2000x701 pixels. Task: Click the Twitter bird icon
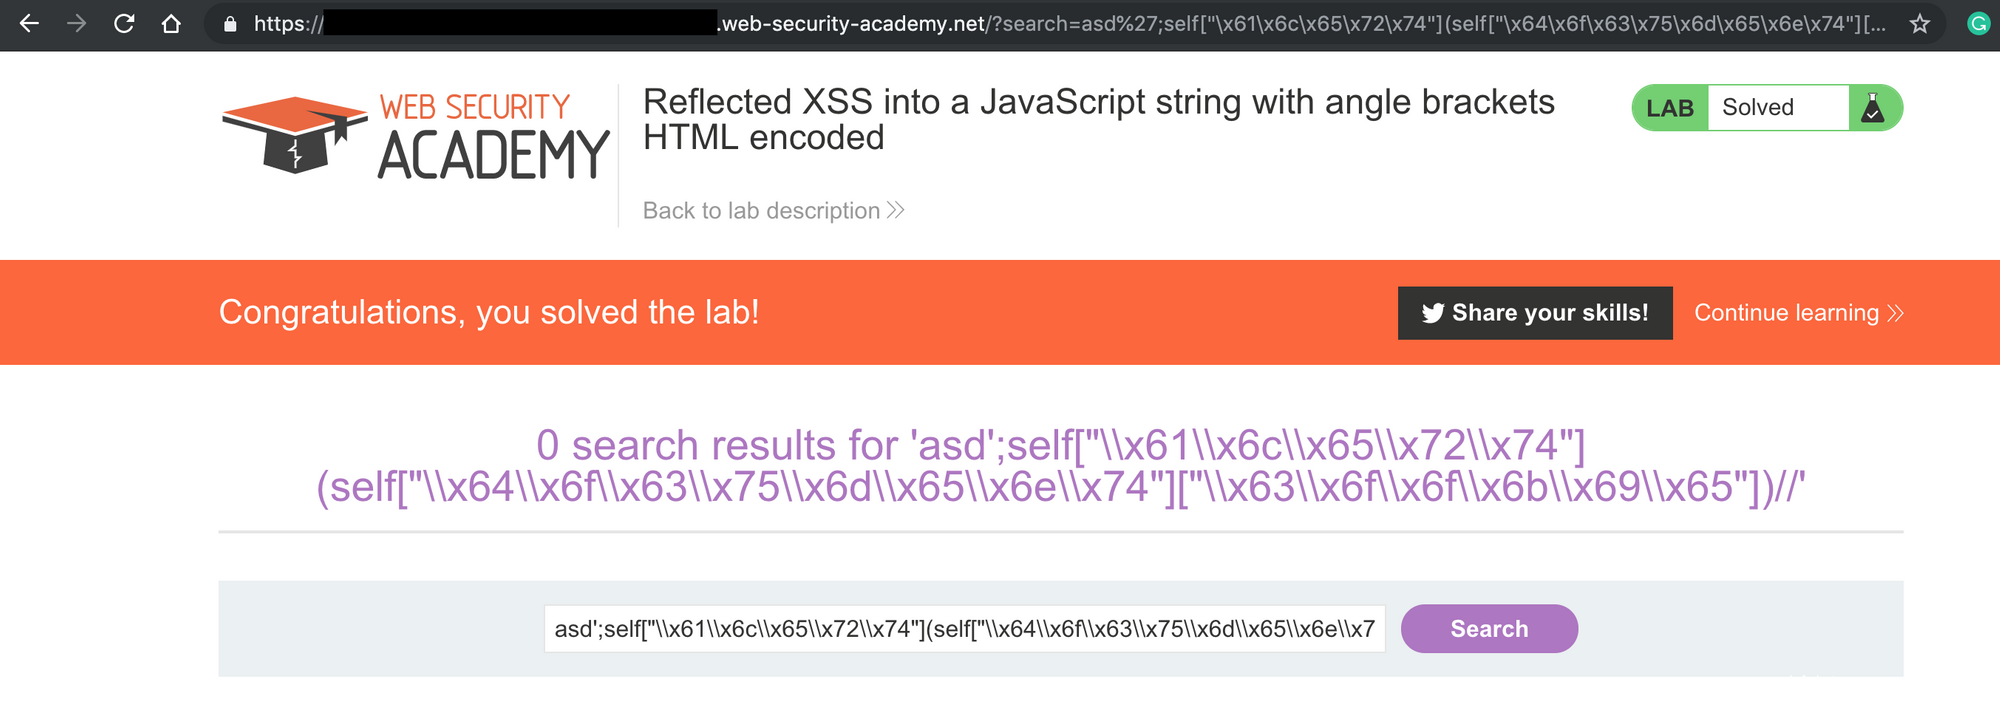[1433, 313]
